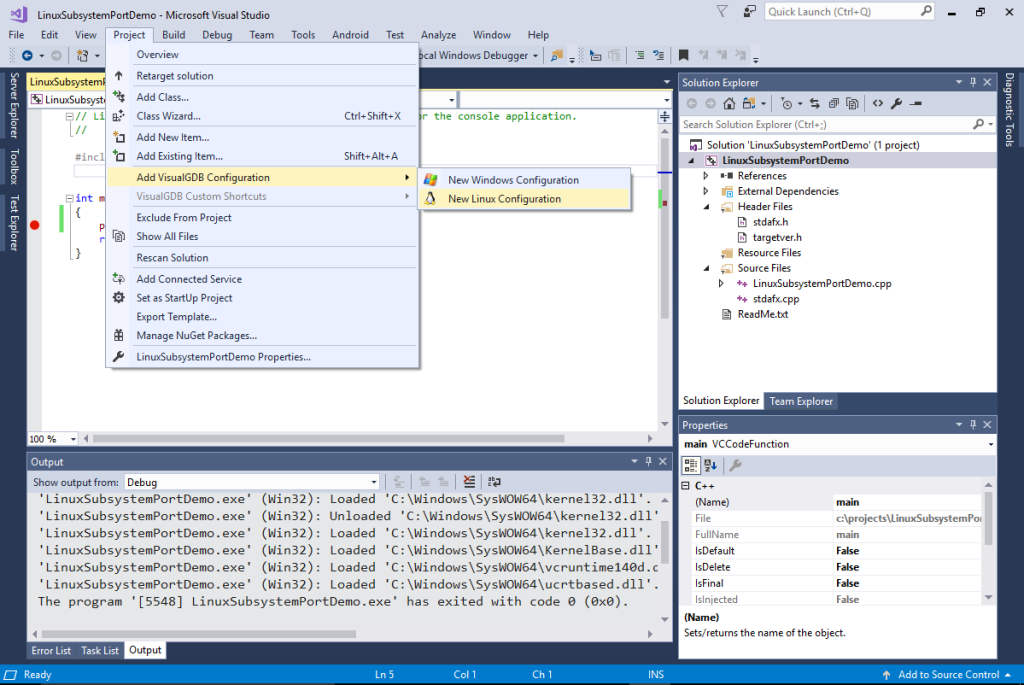
Task: Toggle the breakpoint in the editor margin
Action: point(34,226)
